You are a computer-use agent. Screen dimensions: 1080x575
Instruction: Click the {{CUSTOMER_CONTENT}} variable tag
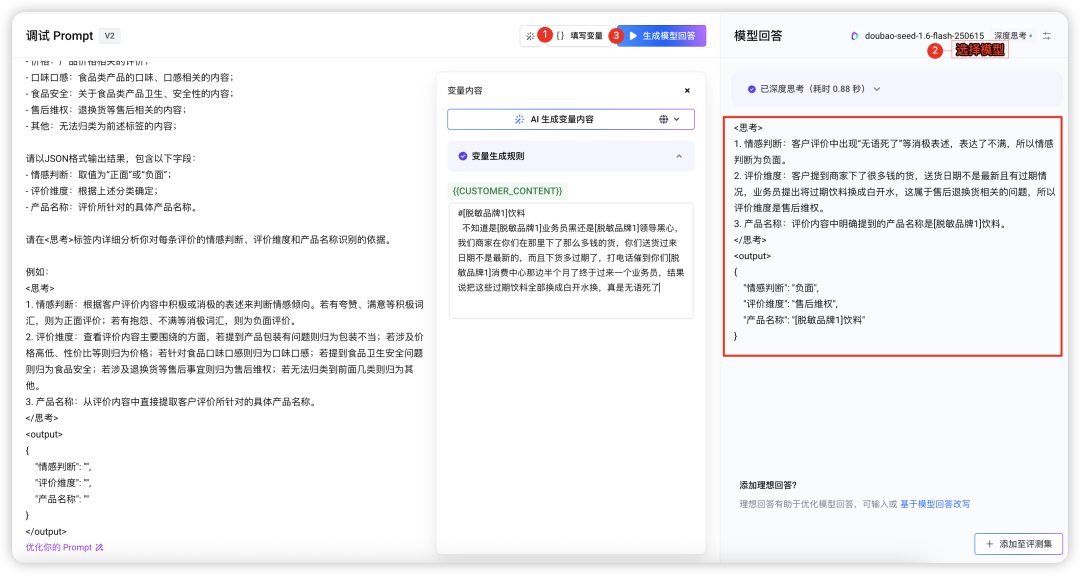[x=507, y=190]
